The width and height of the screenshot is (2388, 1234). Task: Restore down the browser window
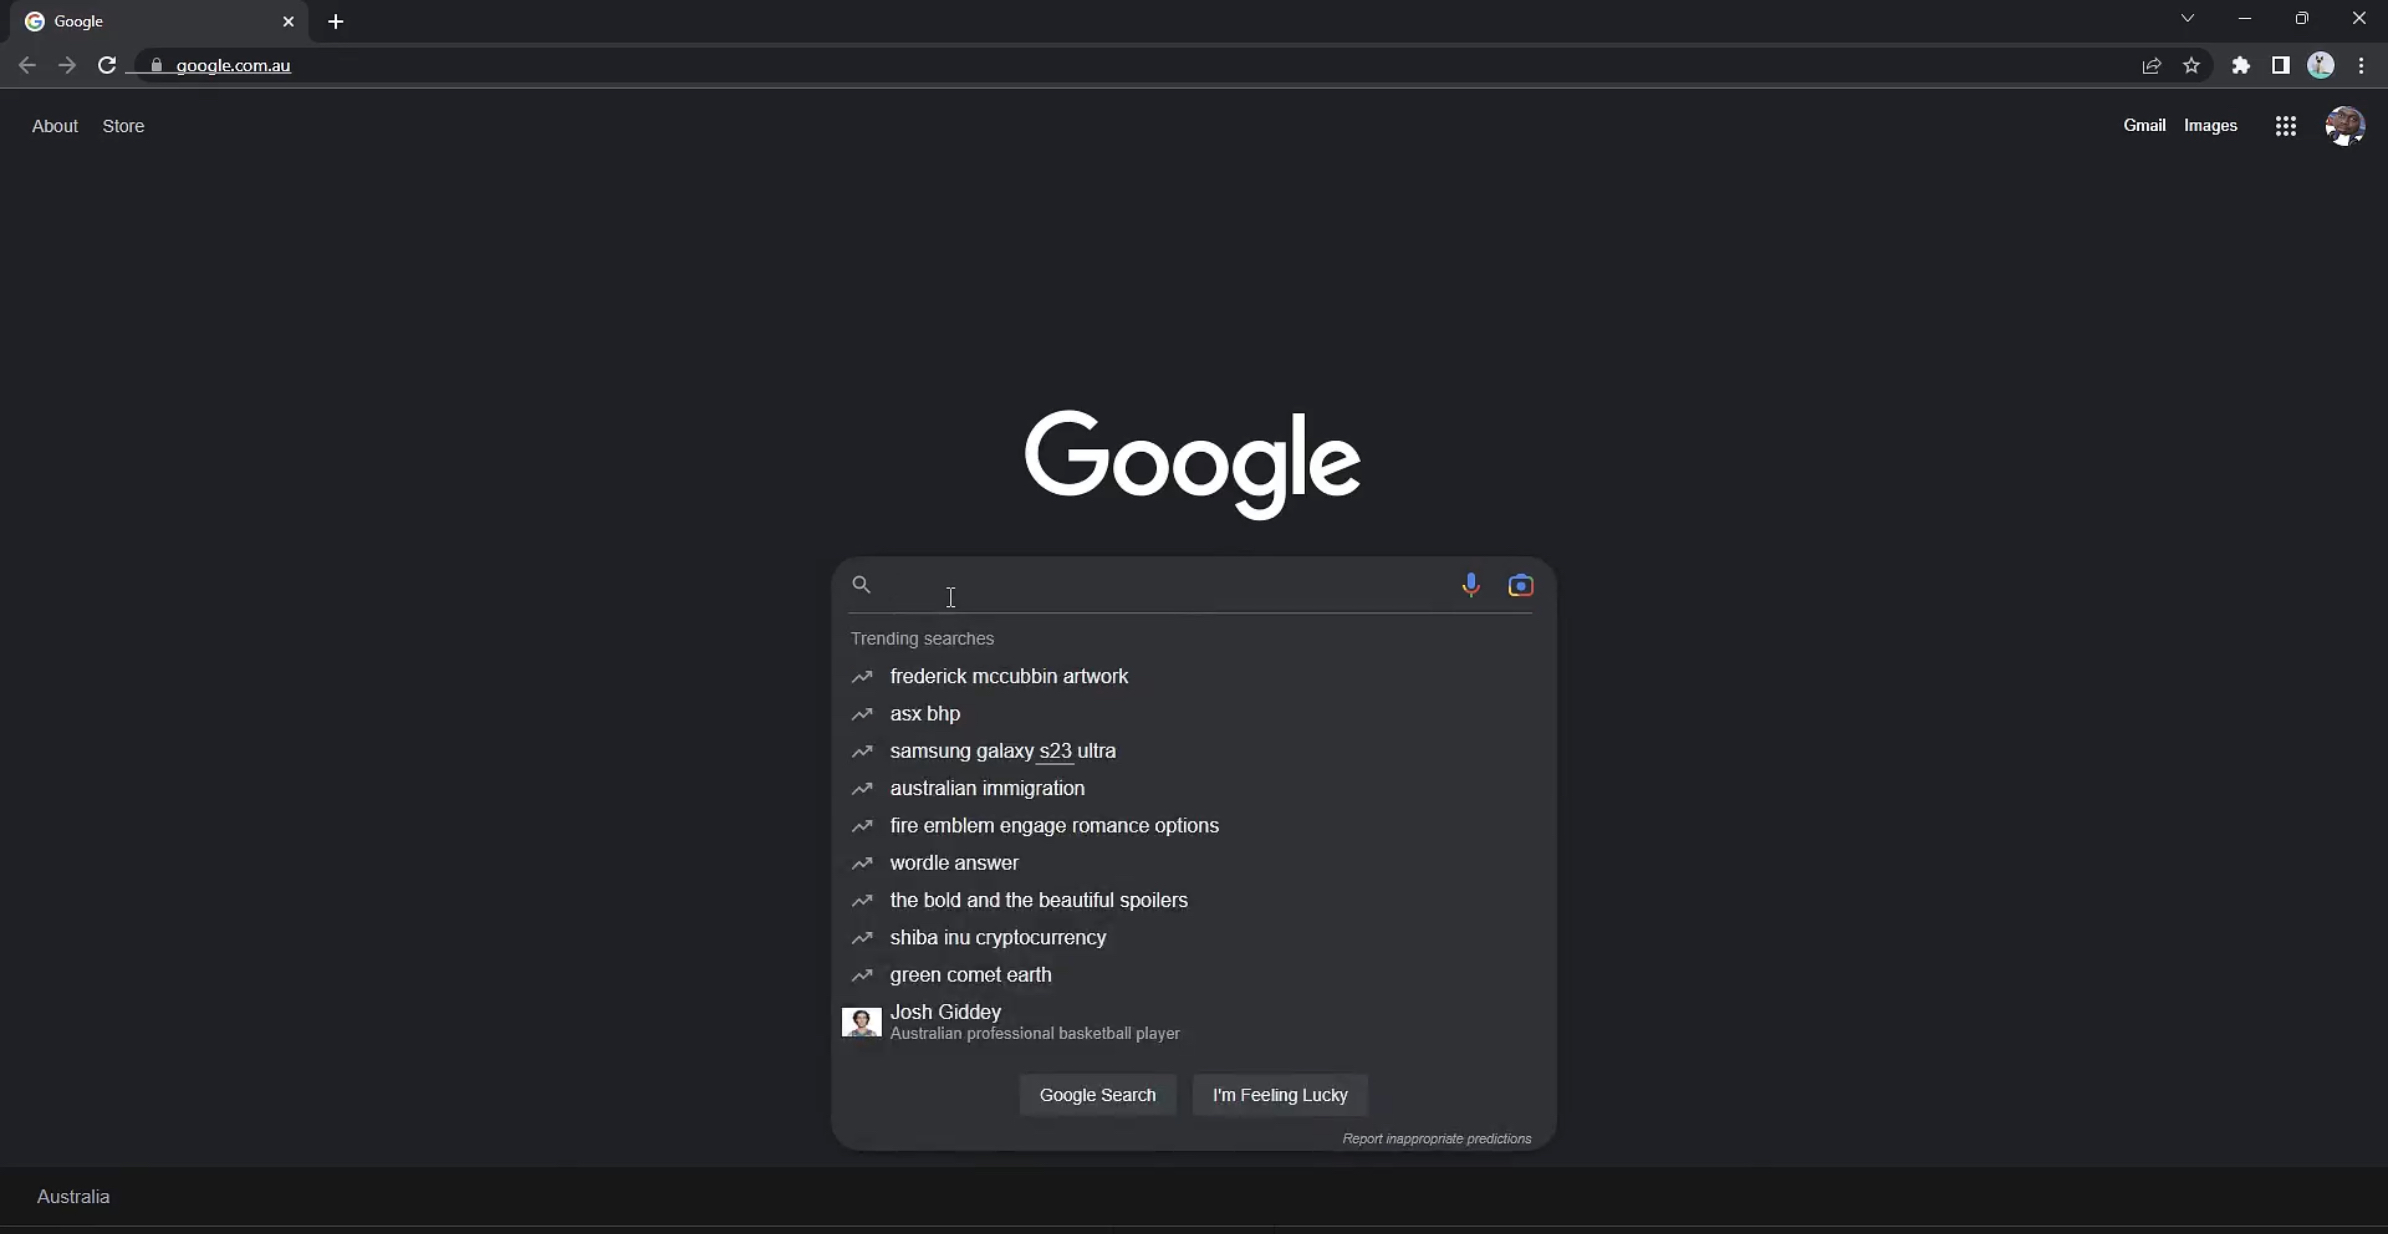pyautogui.click(x=2302, y=18)
